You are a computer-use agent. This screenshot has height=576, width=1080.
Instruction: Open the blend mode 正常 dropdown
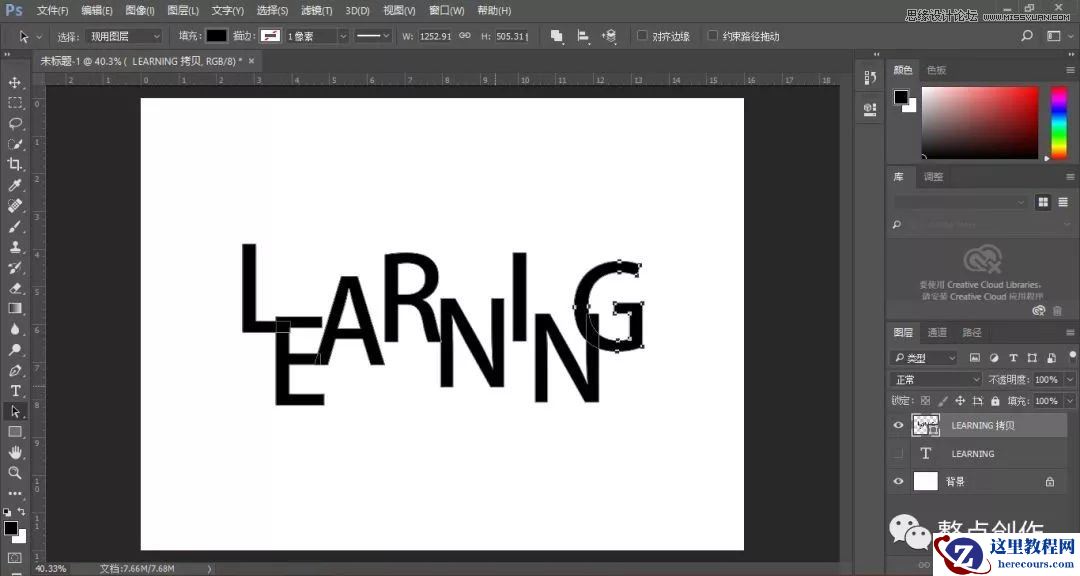click(x=935, y=380)
